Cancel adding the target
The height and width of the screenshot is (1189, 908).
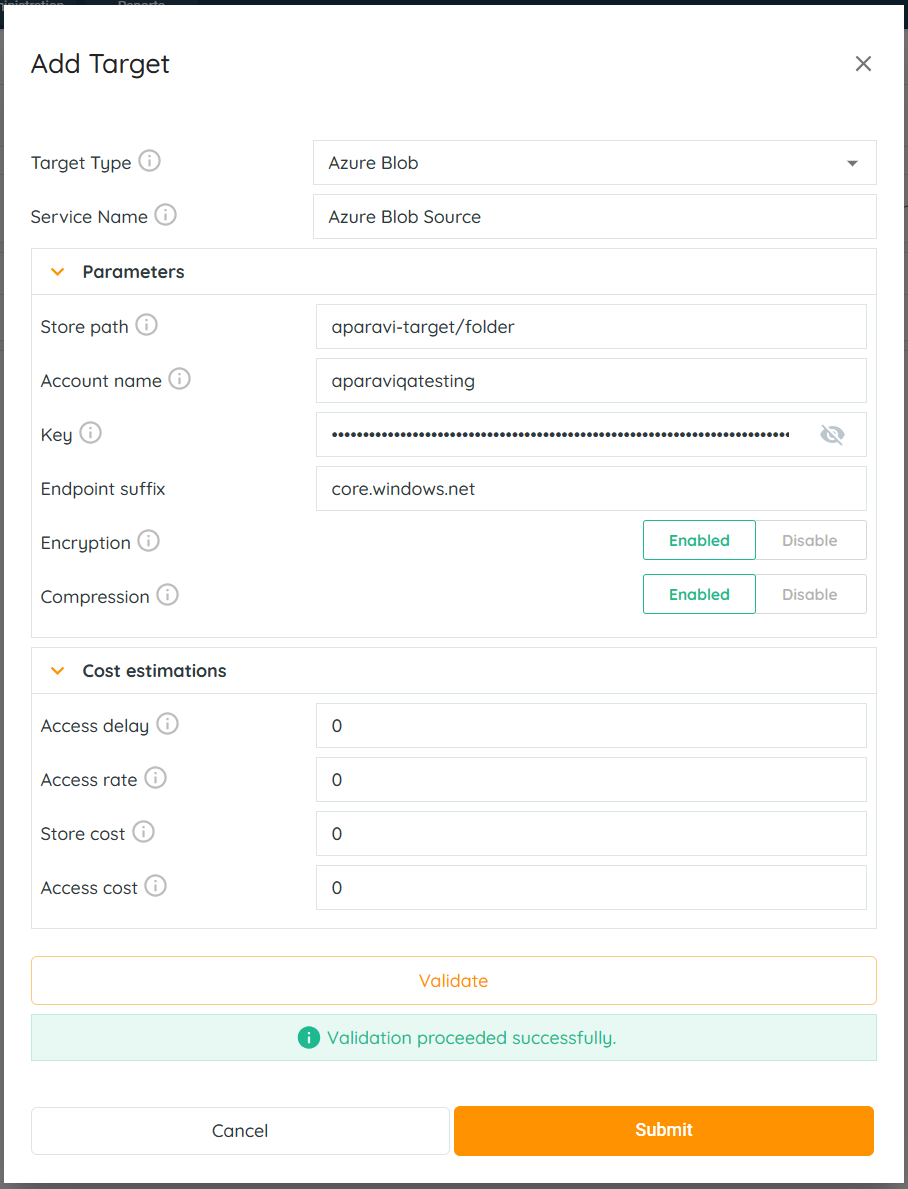(x=240, y=1131)
